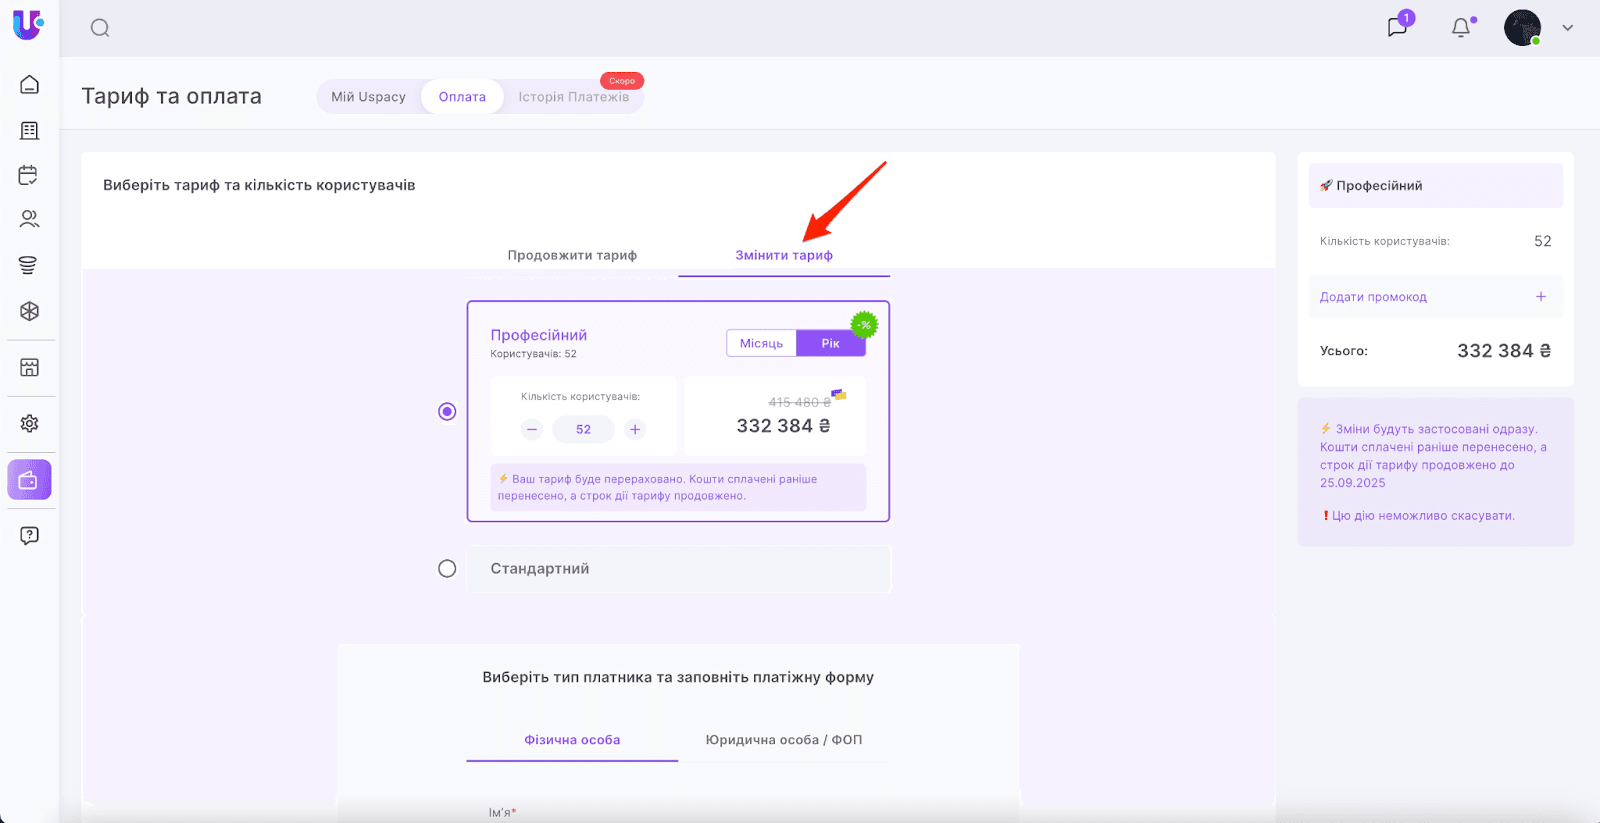The width and height of the screenshot is (1600, 823).
Task: Switch to the Оплата tab
Action: point(462,97)
